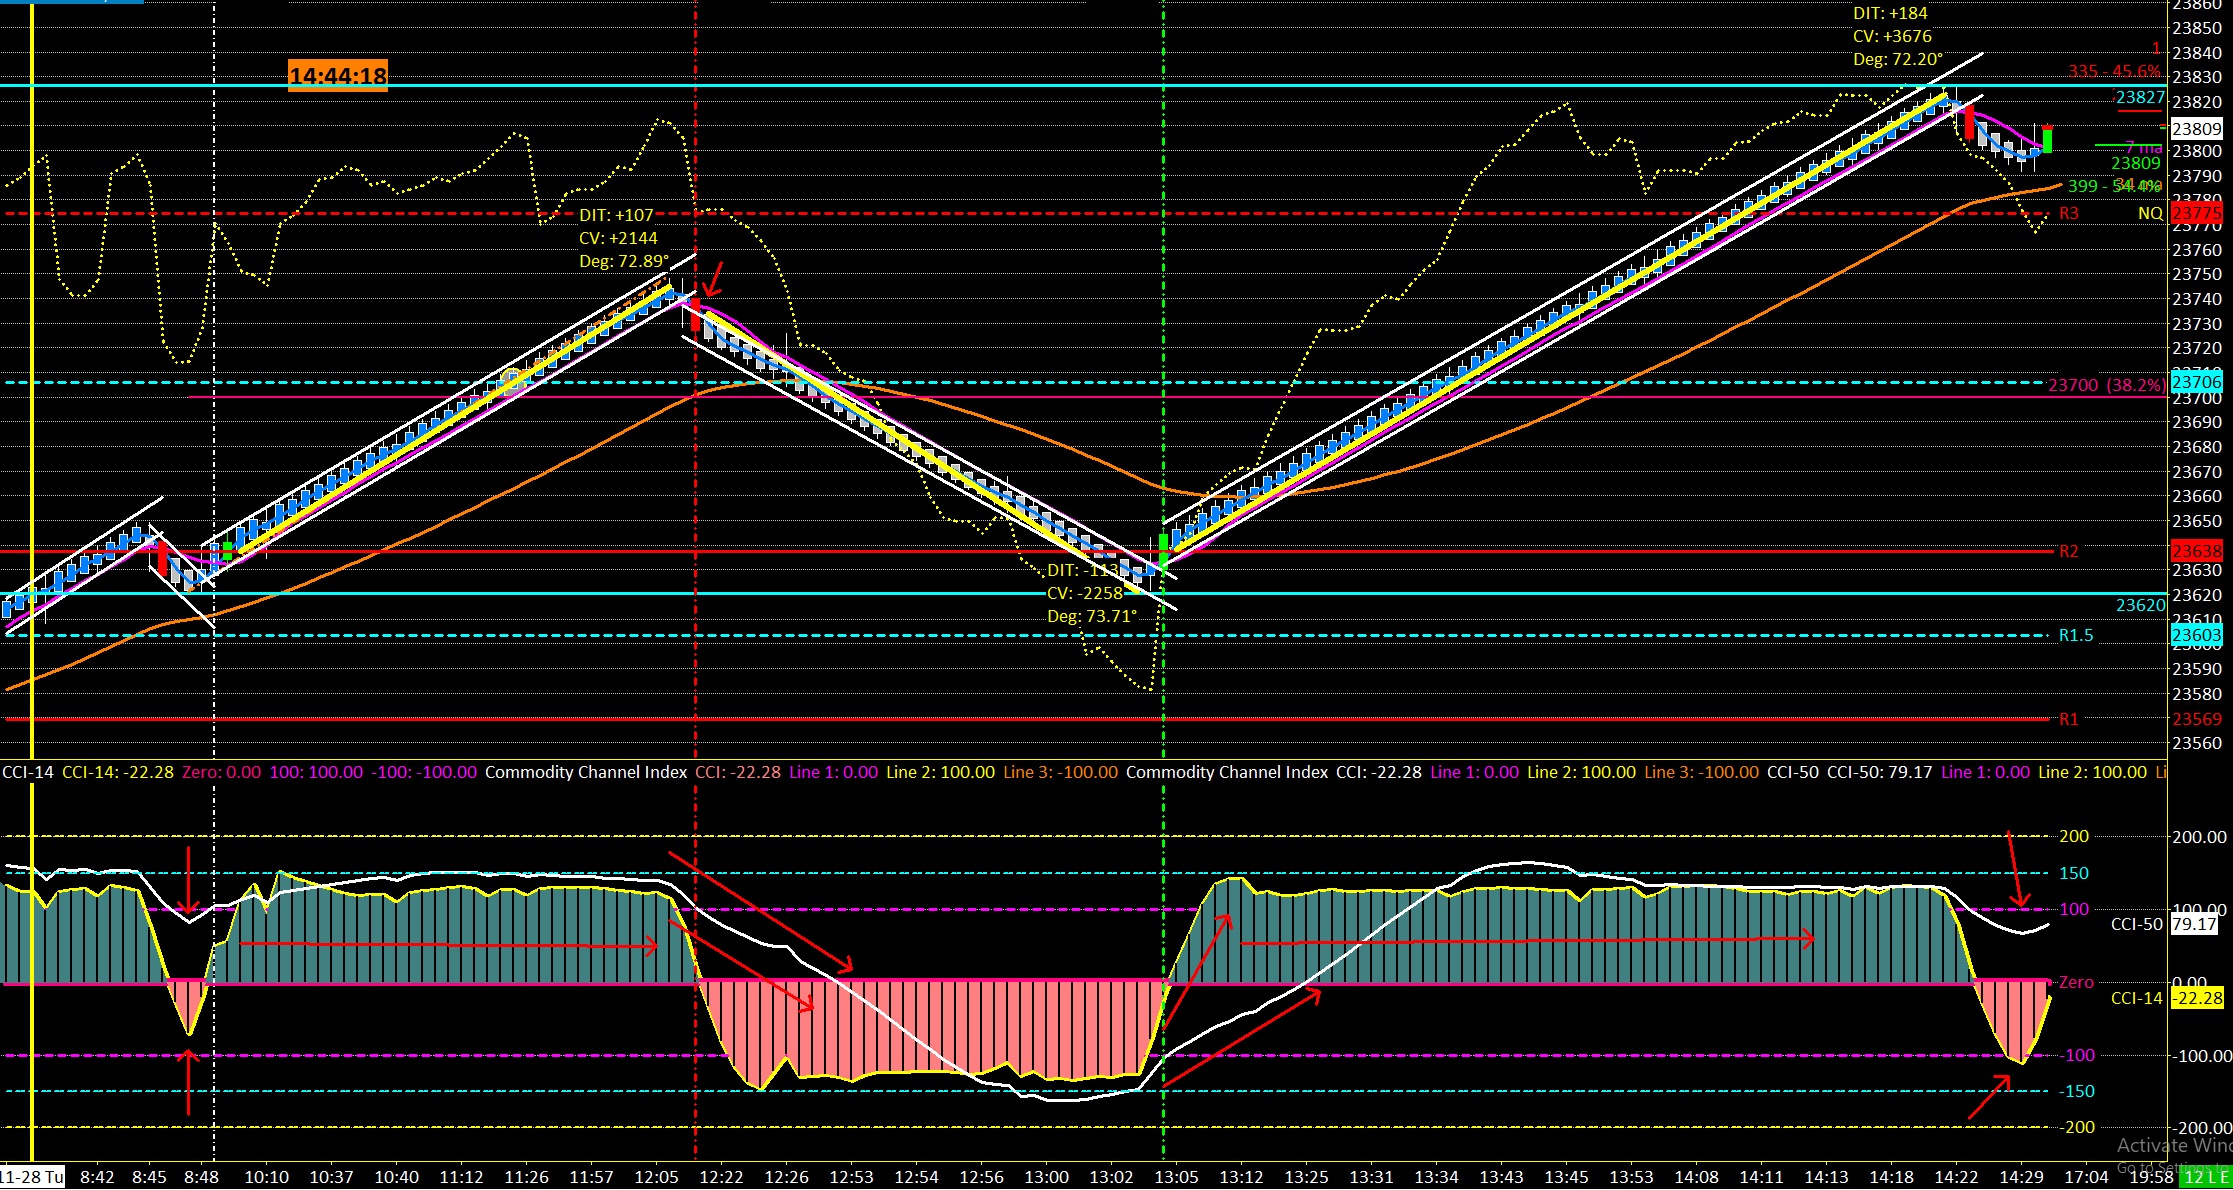The height and width of the screenshot is (1190, 2233).
Task: Click the red up arrow below CCI dip at 8:48
Action: pyautogui.click(x=188, y=1080)
